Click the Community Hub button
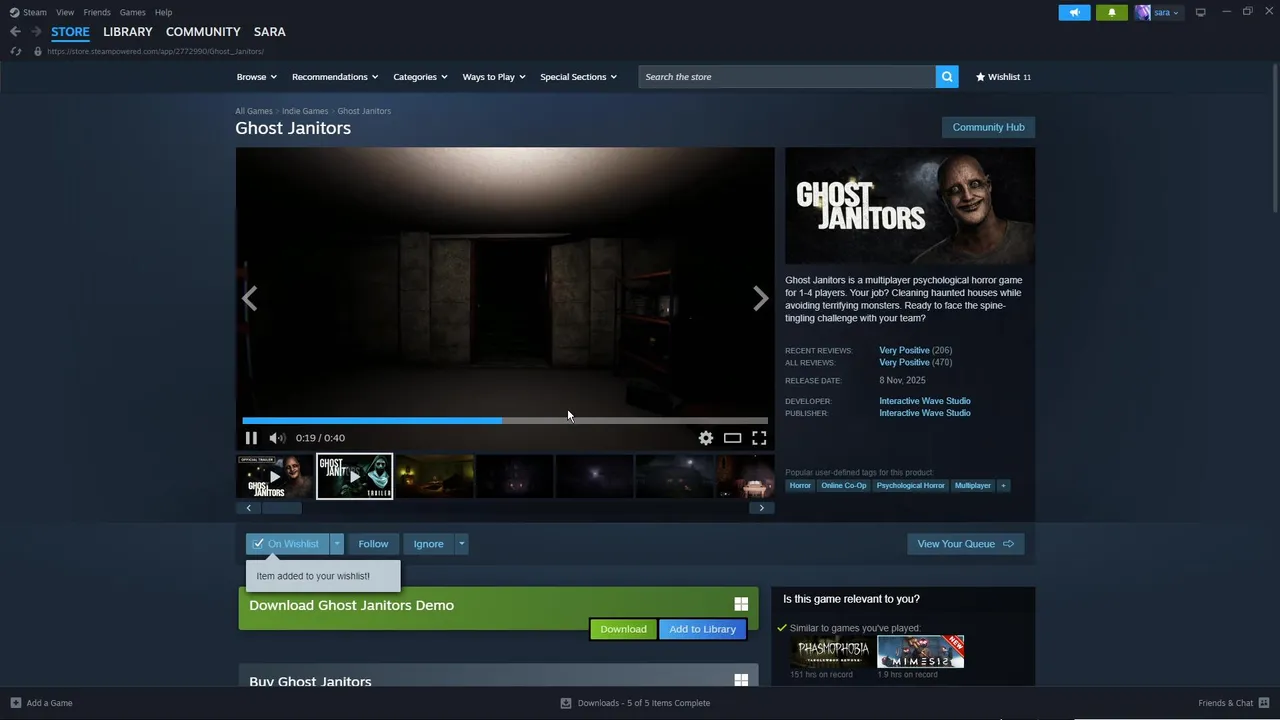Screen dimensions: 1280x720 tap(988, 127)
